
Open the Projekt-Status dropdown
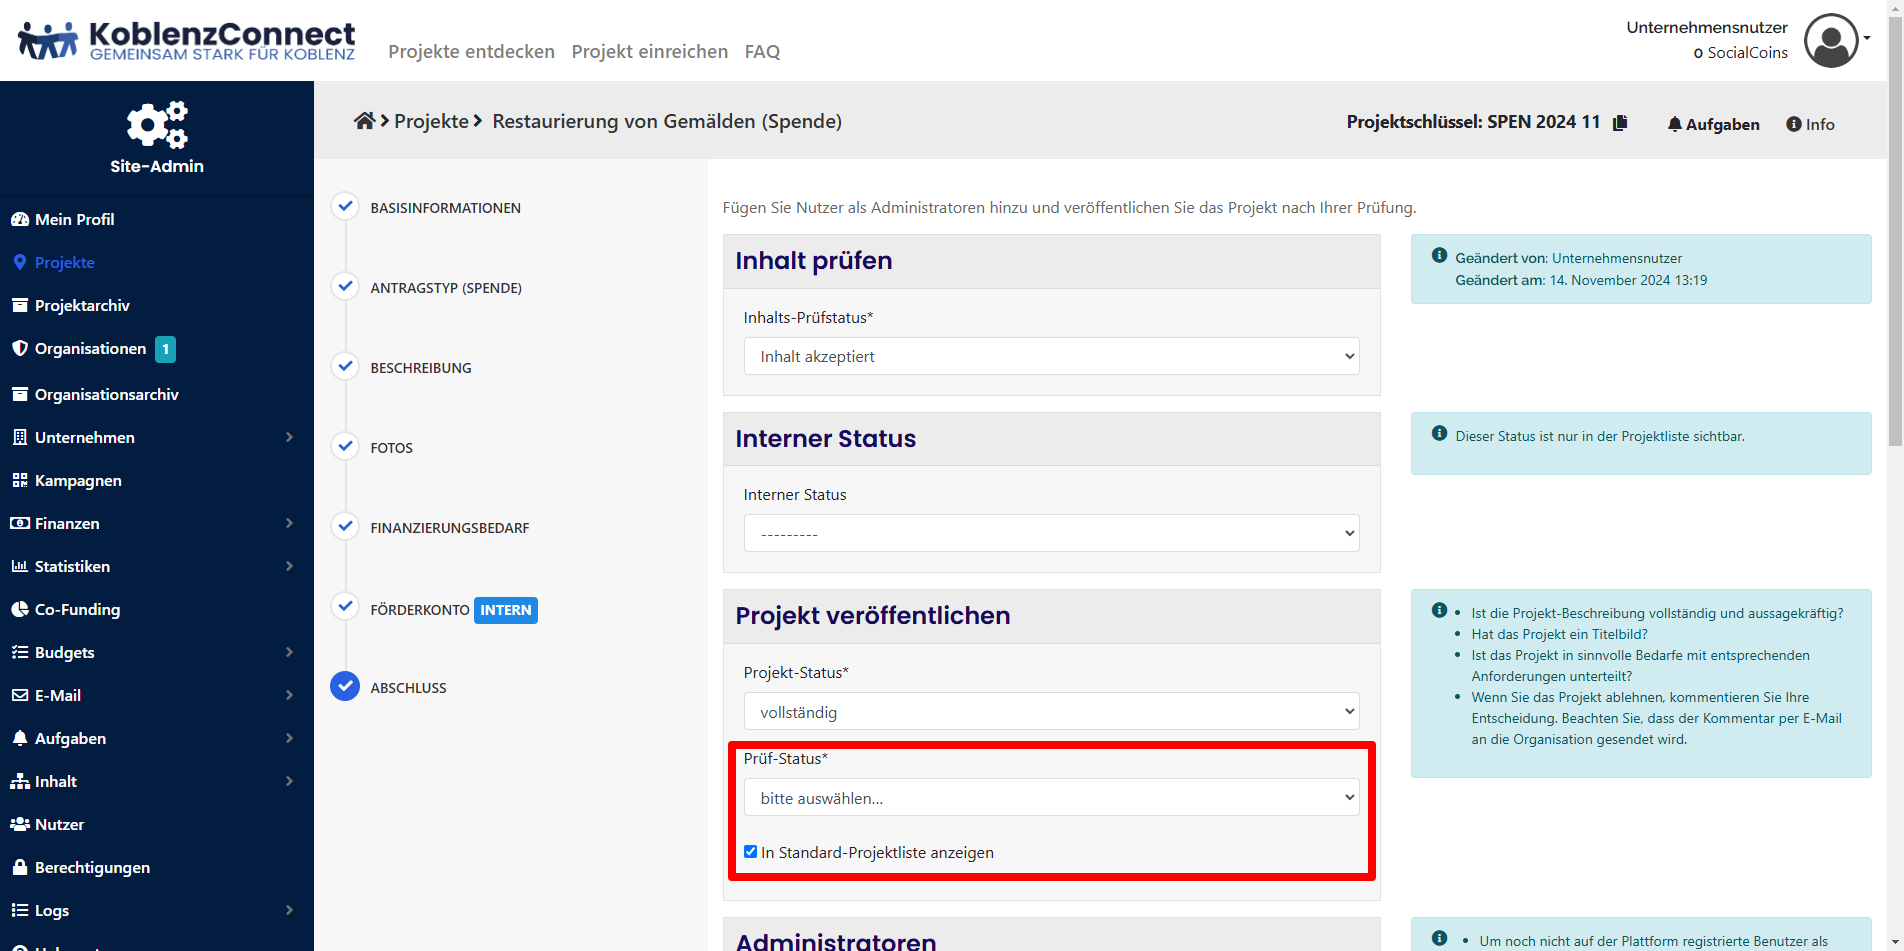tap(1051, 712)
